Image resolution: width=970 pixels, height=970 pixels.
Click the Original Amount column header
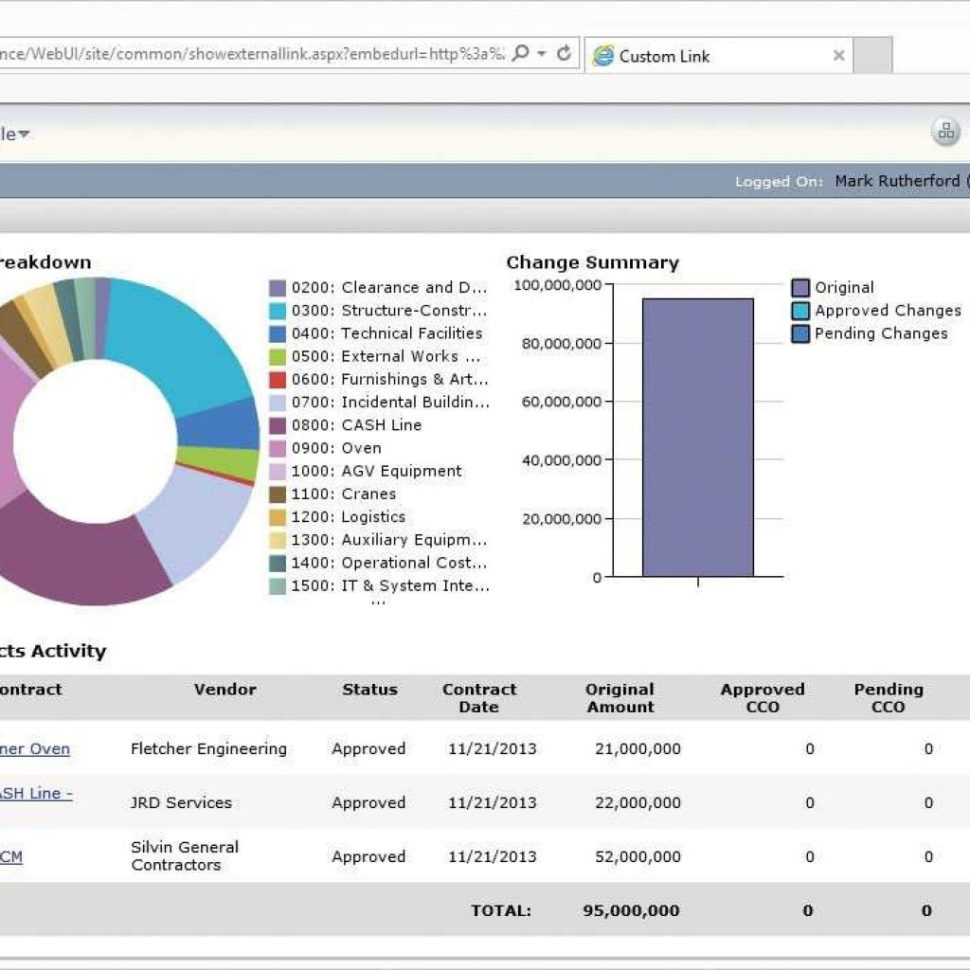[619, 698]
